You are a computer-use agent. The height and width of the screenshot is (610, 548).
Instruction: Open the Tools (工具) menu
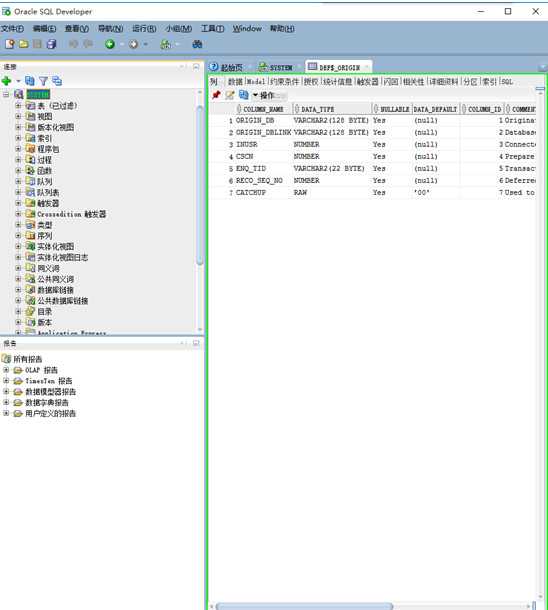pos(212,29)
